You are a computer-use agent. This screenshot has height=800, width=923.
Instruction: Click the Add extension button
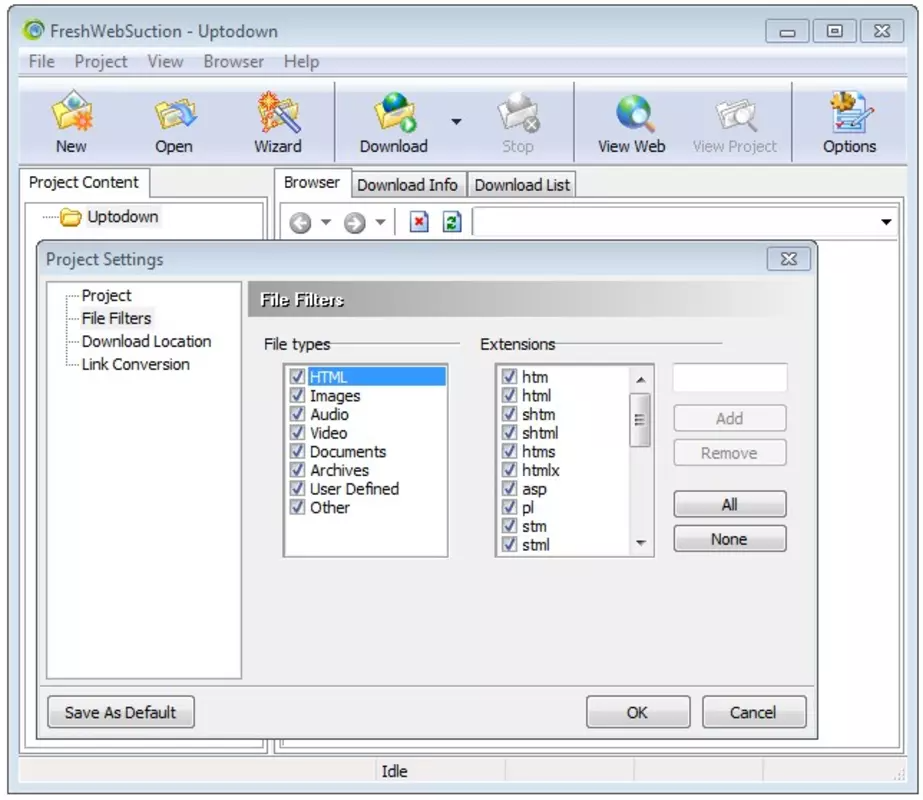729,419
